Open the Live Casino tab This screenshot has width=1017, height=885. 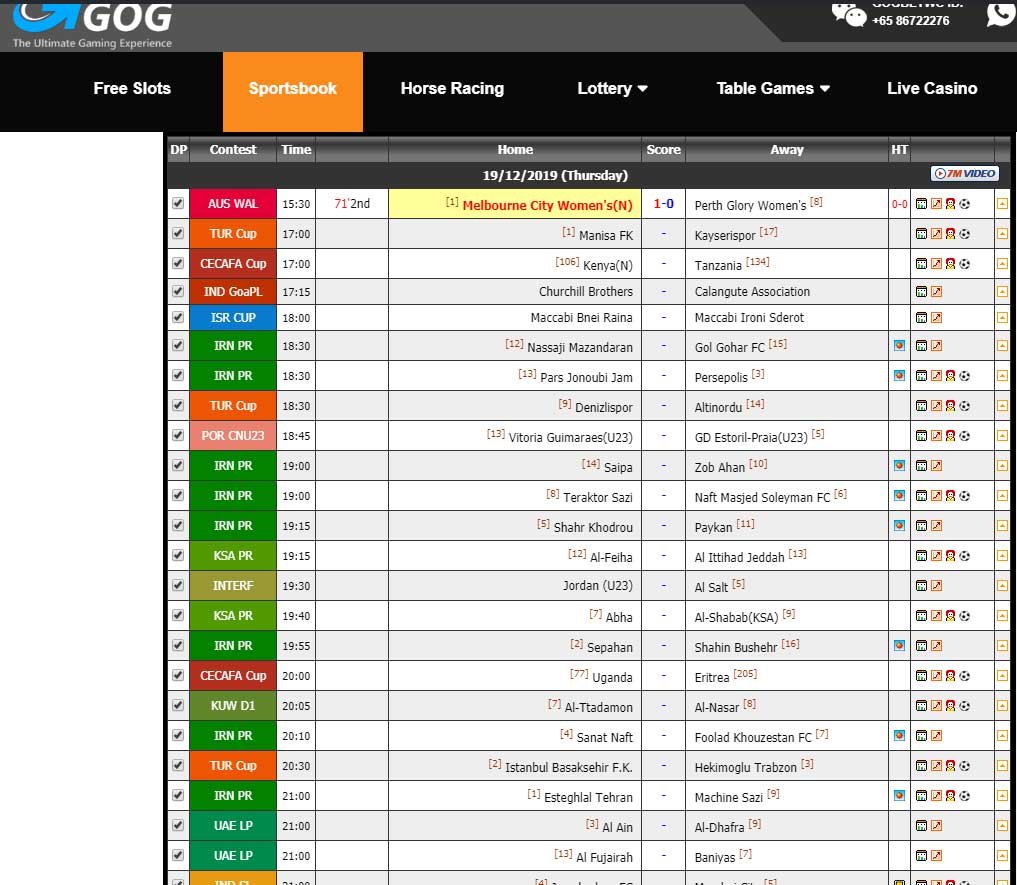[x=932, y=88]
